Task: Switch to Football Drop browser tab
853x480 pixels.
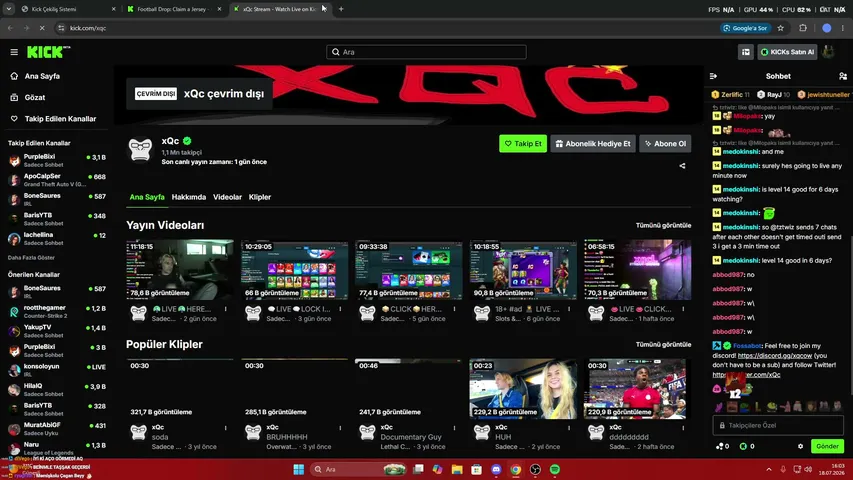Action: tap(172, 9)
